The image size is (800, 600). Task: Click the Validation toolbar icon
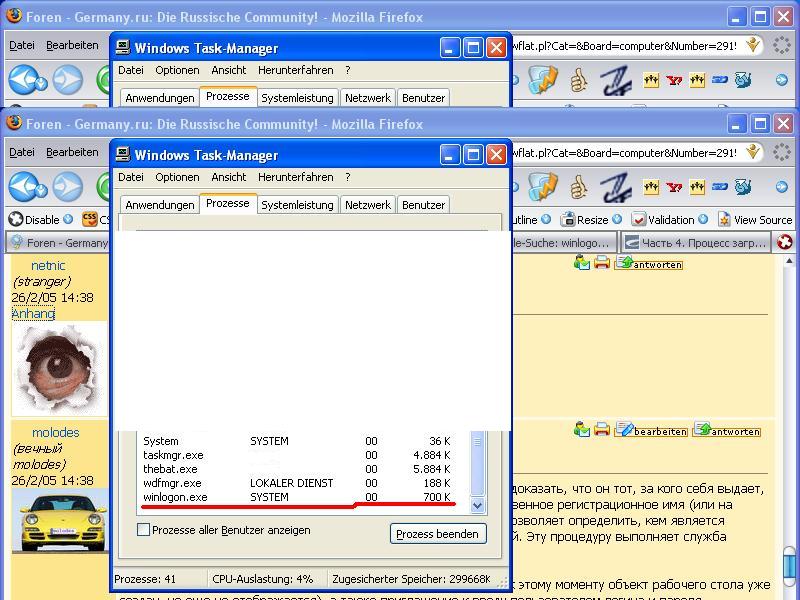coord(638,220)
